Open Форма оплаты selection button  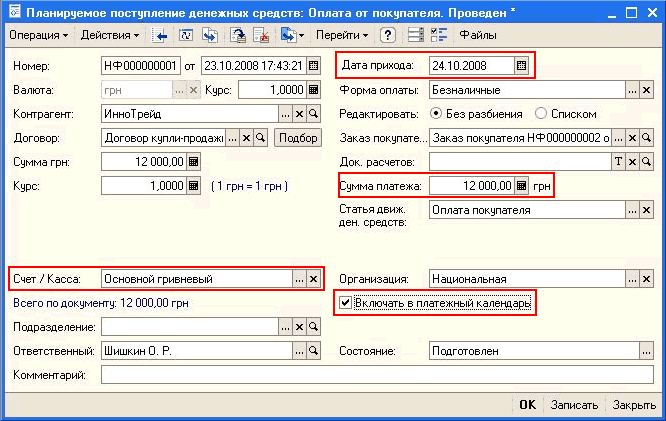pos(633,90)
